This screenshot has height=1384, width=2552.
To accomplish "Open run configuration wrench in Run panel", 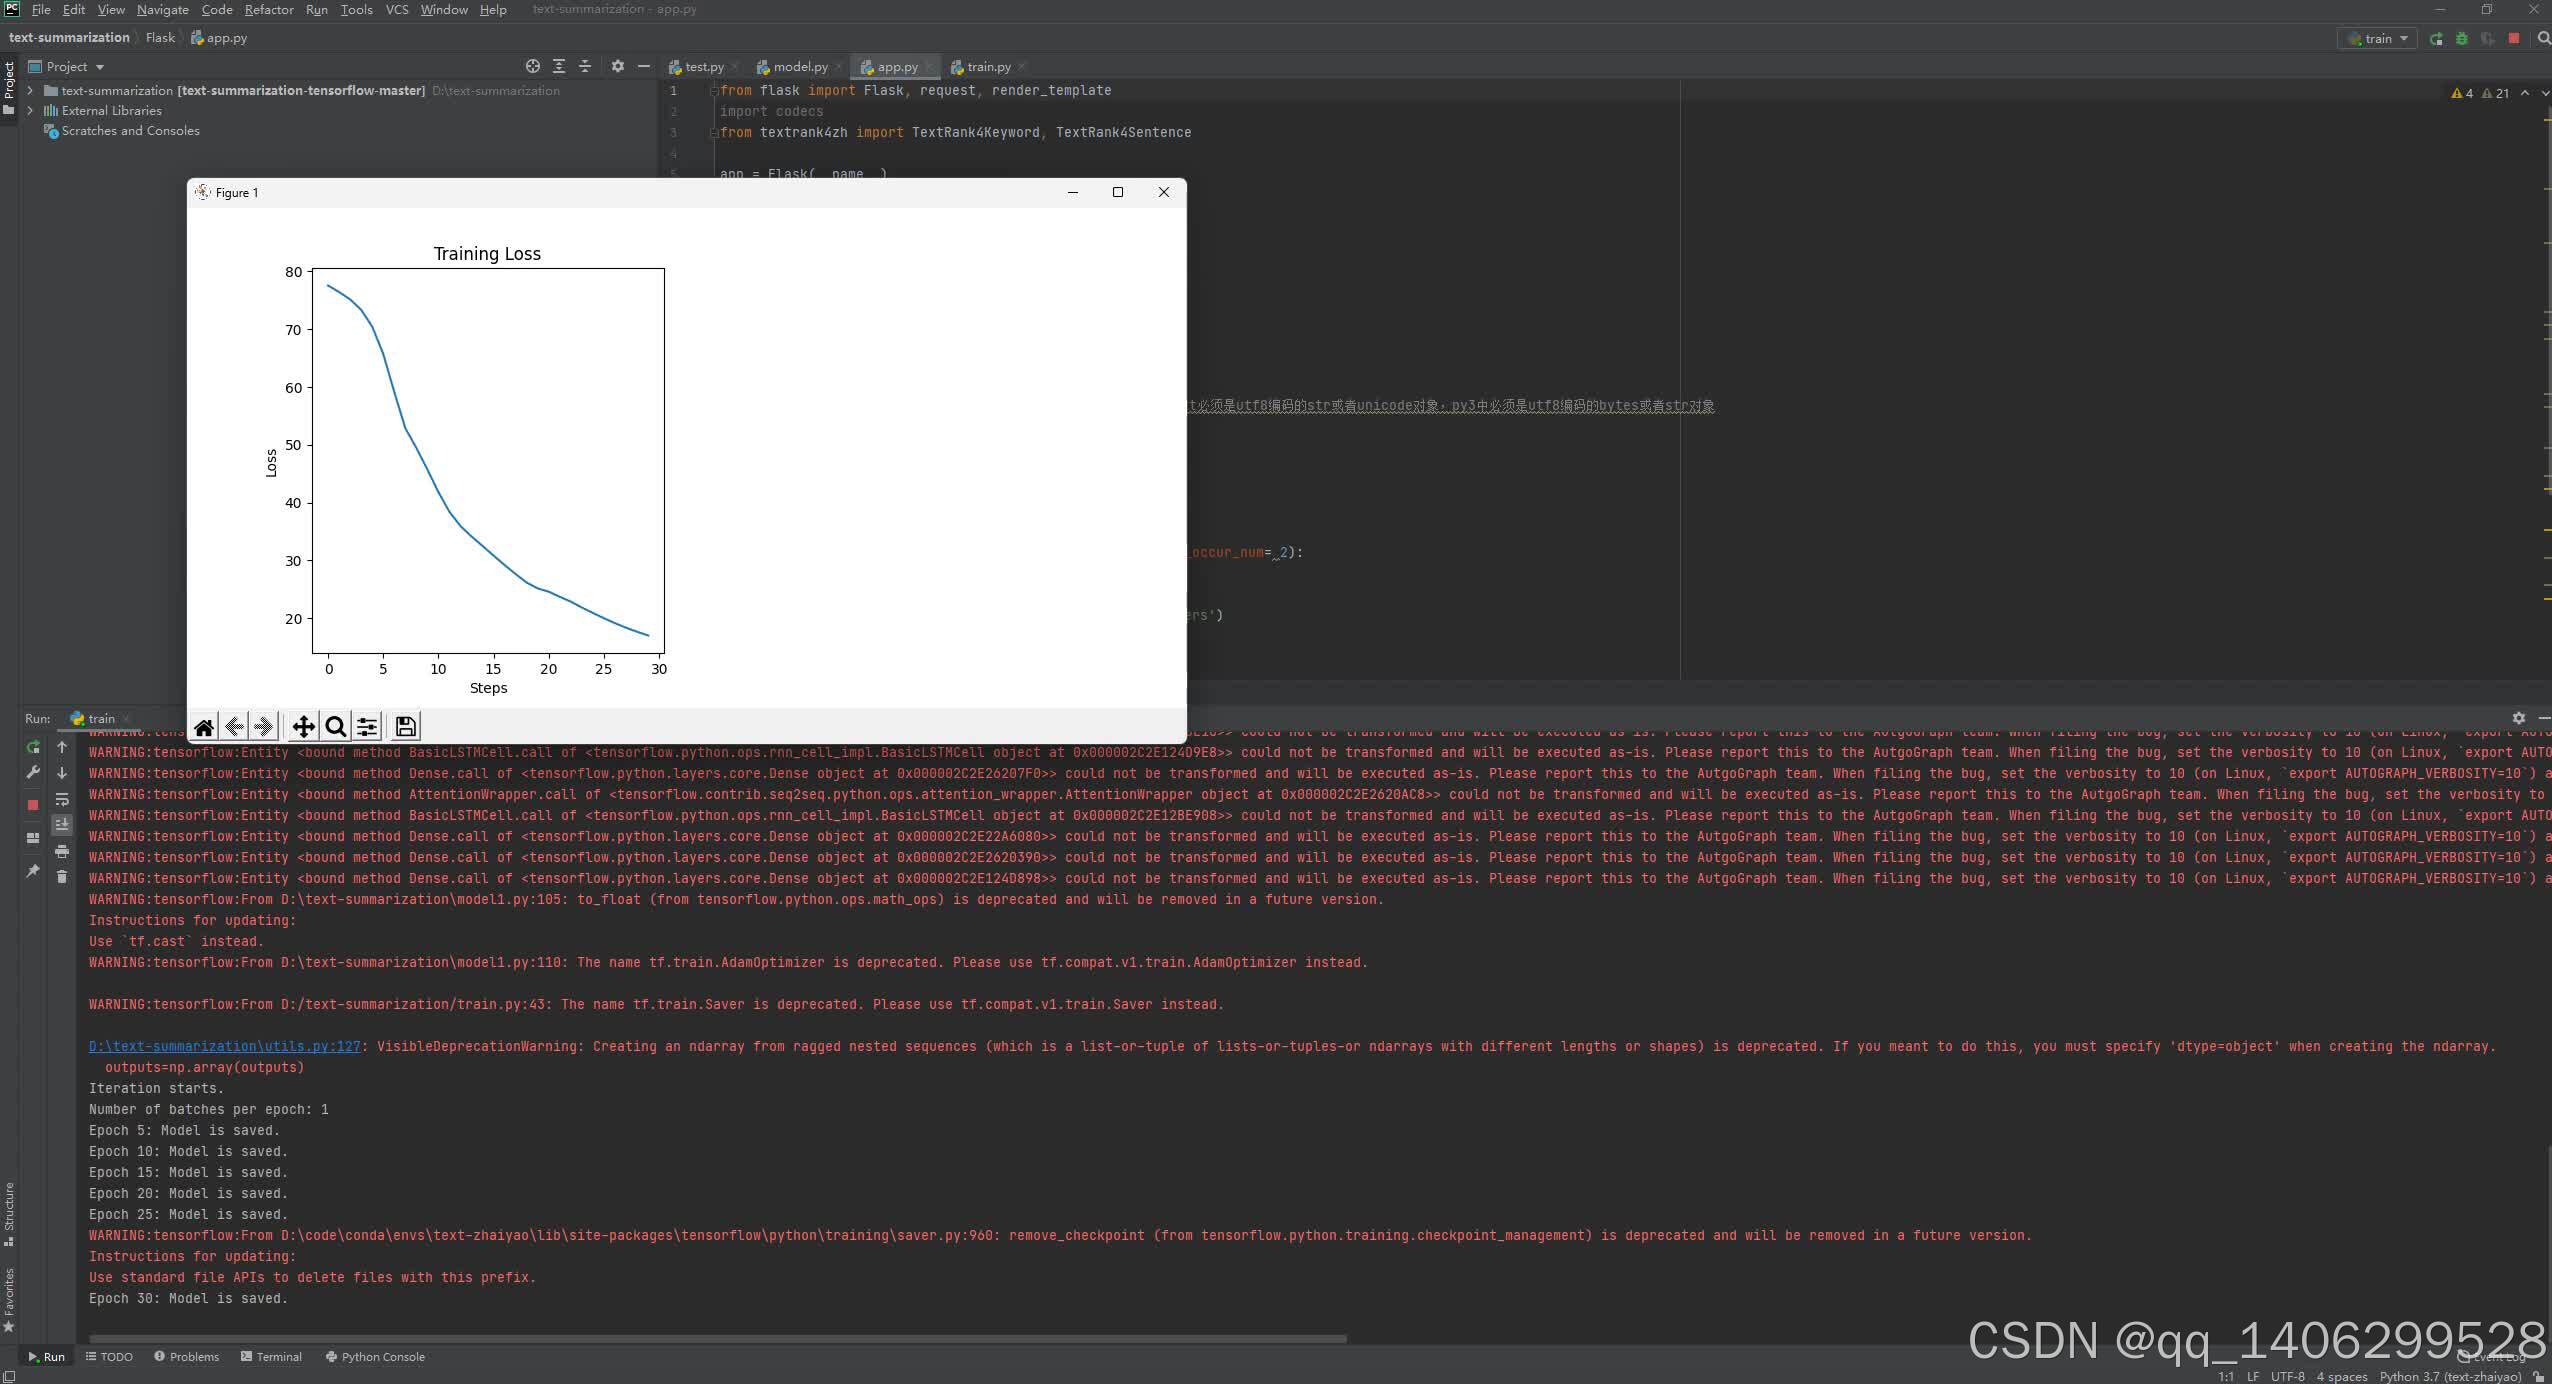I will coord(33,772).
